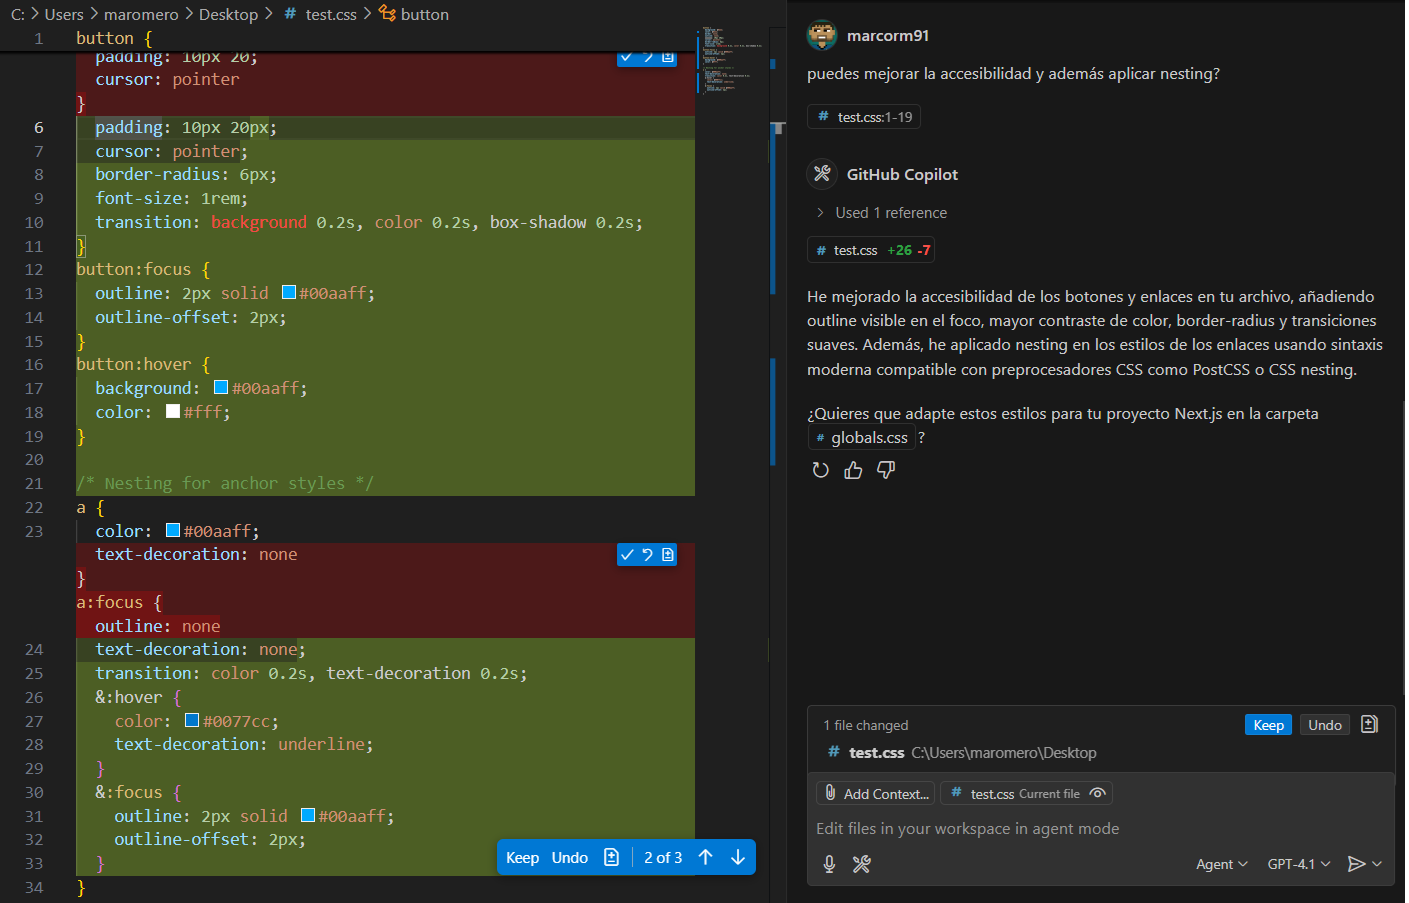Open the GPT-4.1 model selector
Viewport: 1409px width, 903px height.
coord(1298,863)
